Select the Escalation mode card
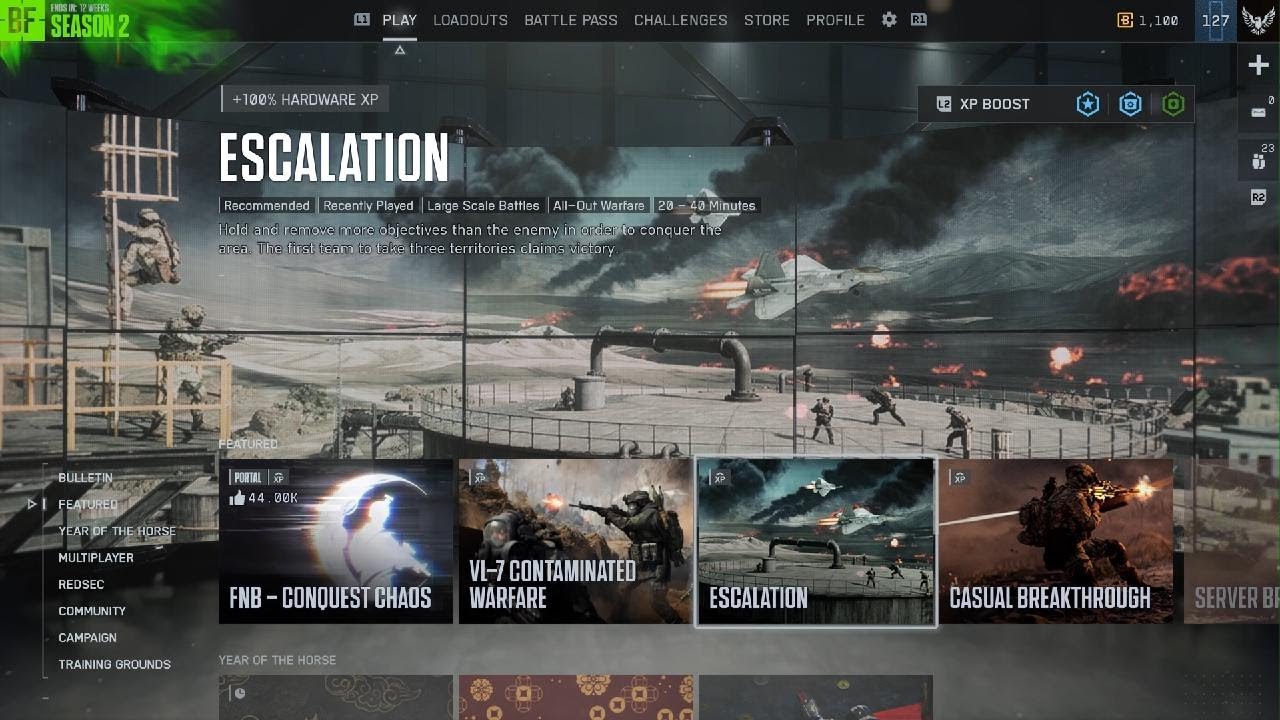The height and width of the screenshot is (720, 1280). click(x=816, y=541)
